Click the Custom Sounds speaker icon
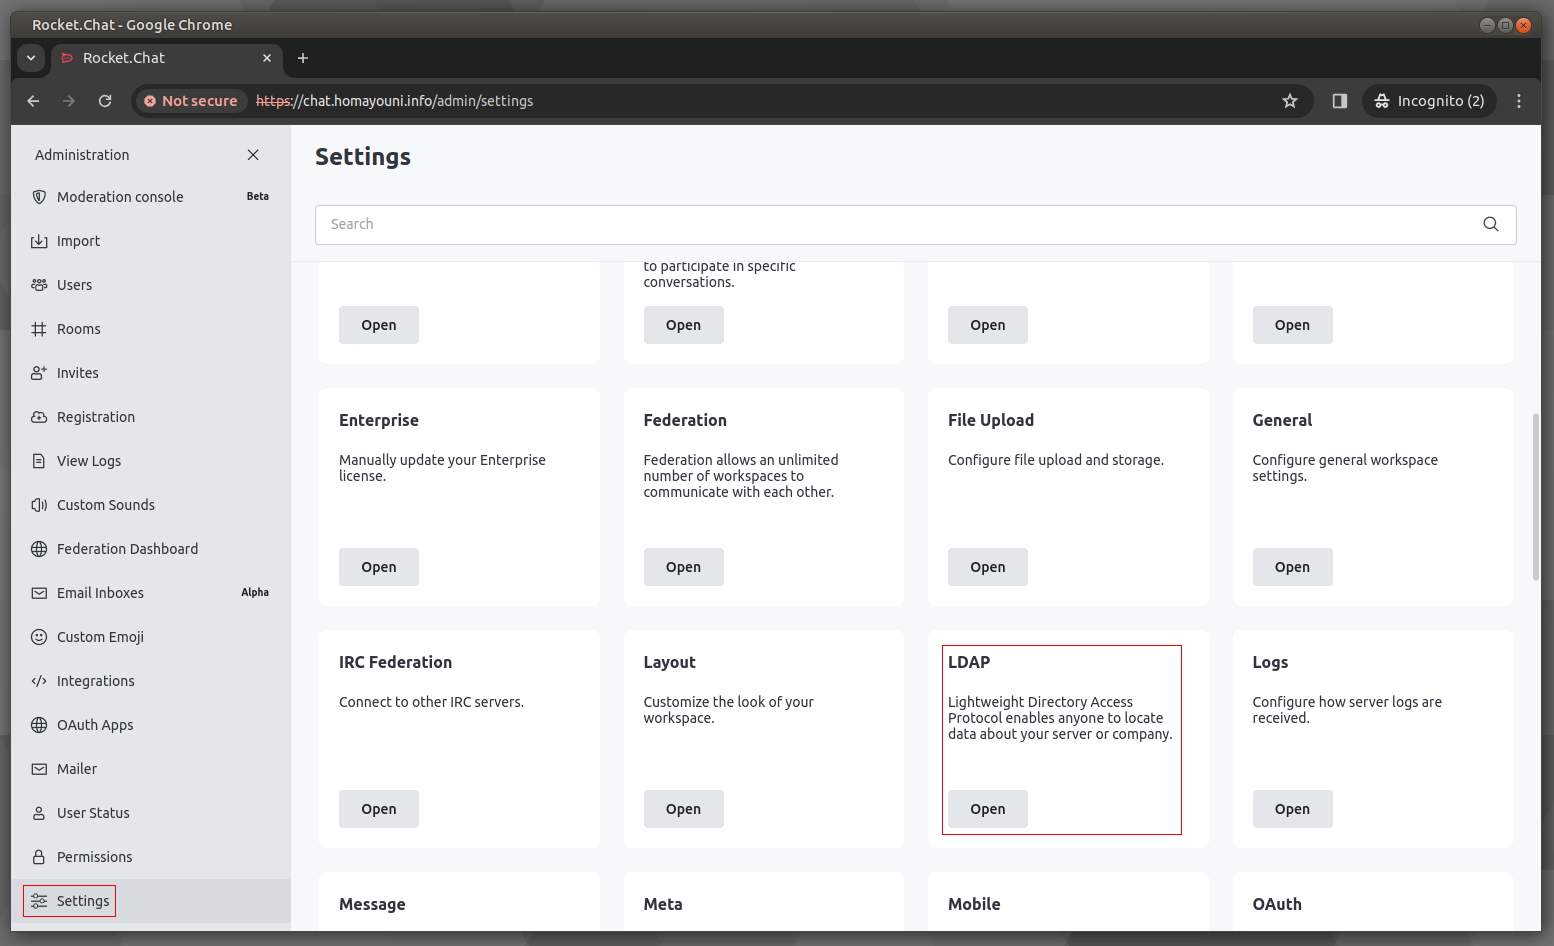This screenshot has height=946, width=1554. [x=39, y=505]
